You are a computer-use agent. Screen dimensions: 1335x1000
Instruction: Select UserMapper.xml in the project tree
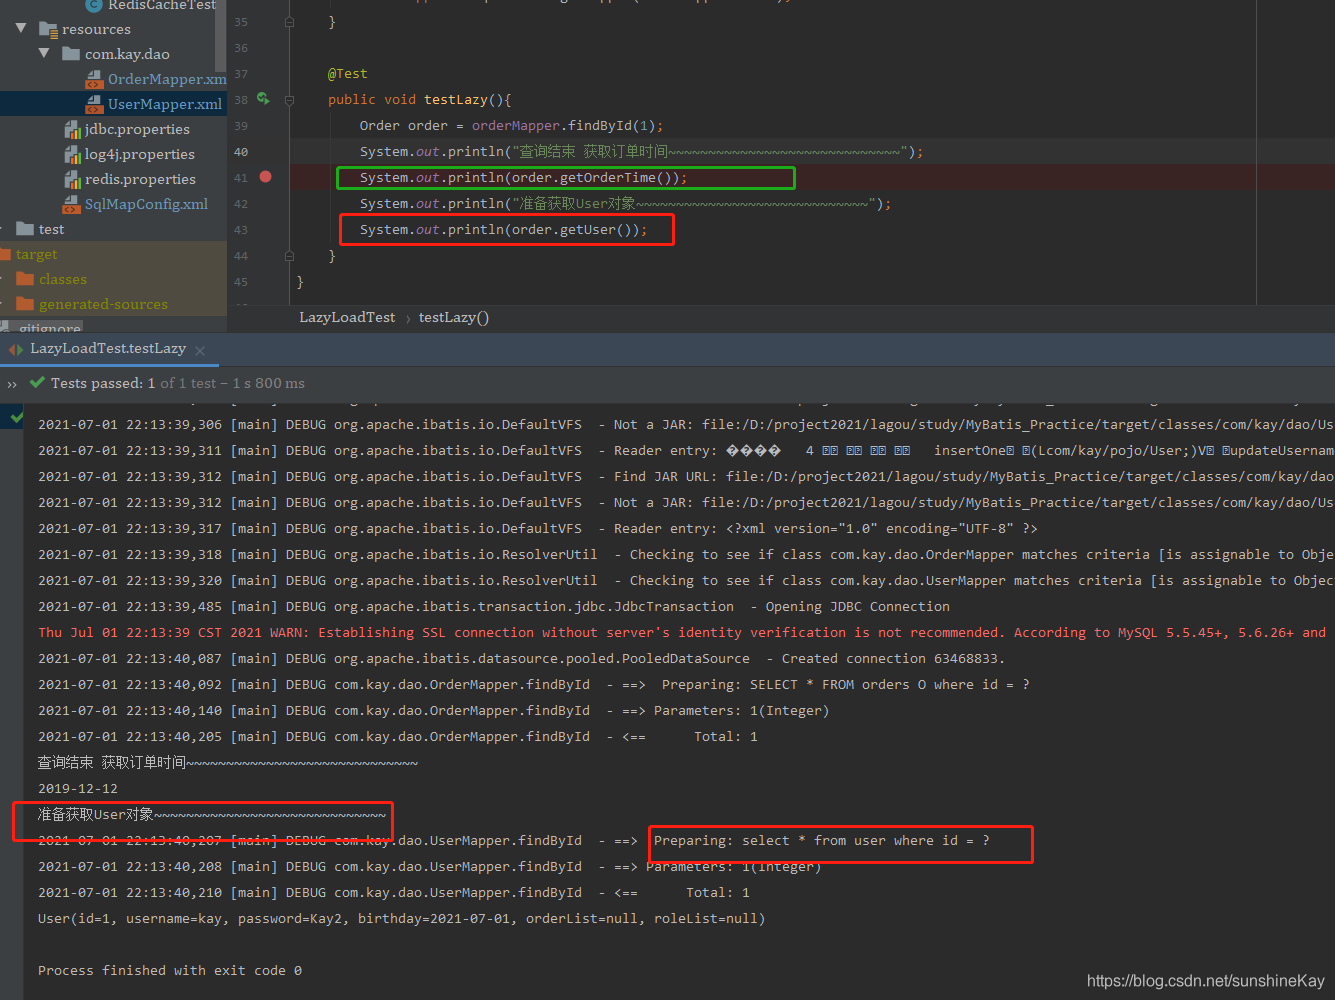coord(165,104)
